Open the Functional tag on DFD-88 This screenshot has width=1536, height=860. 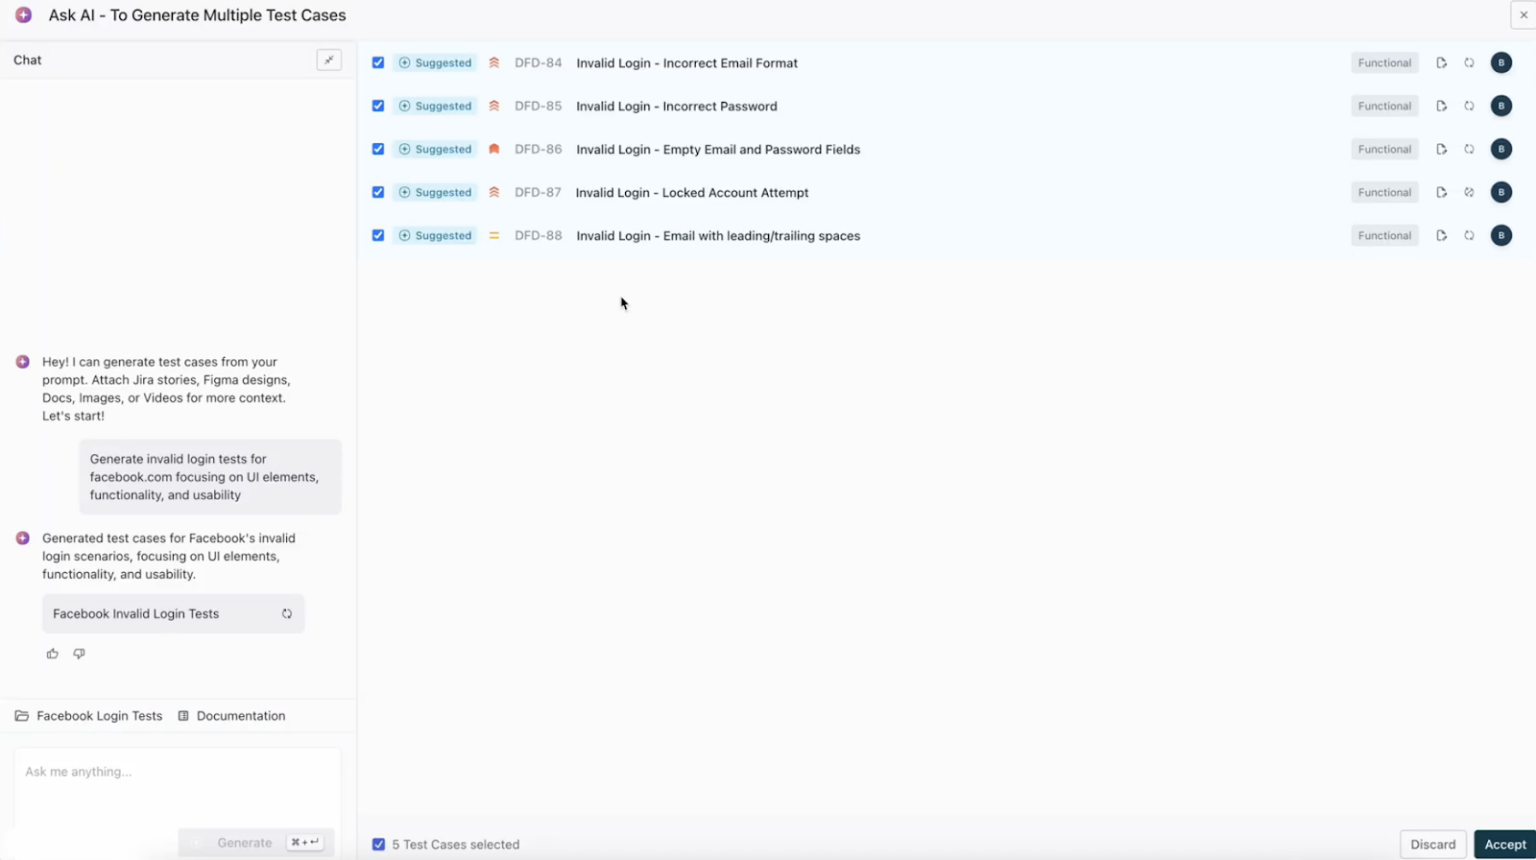1384,235
